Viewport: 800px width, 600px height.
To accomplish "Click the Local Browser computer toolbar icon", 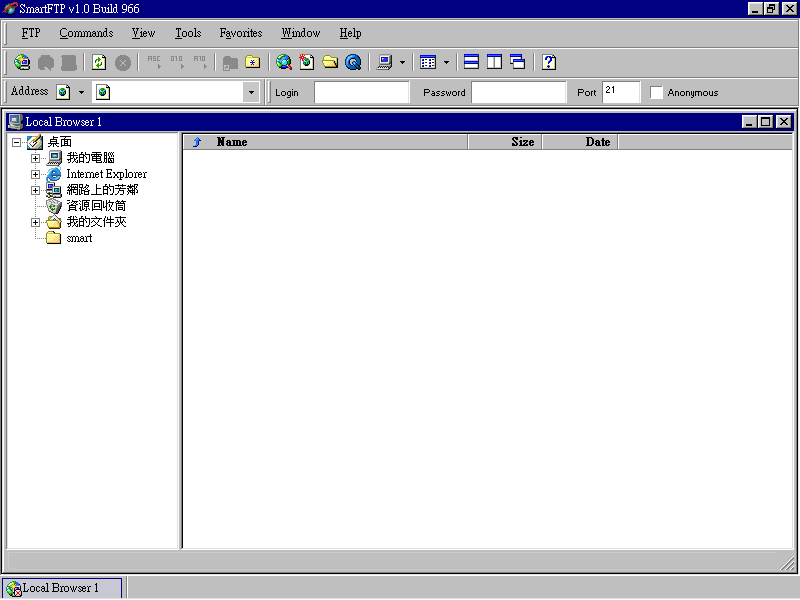I will click(384, 62).
